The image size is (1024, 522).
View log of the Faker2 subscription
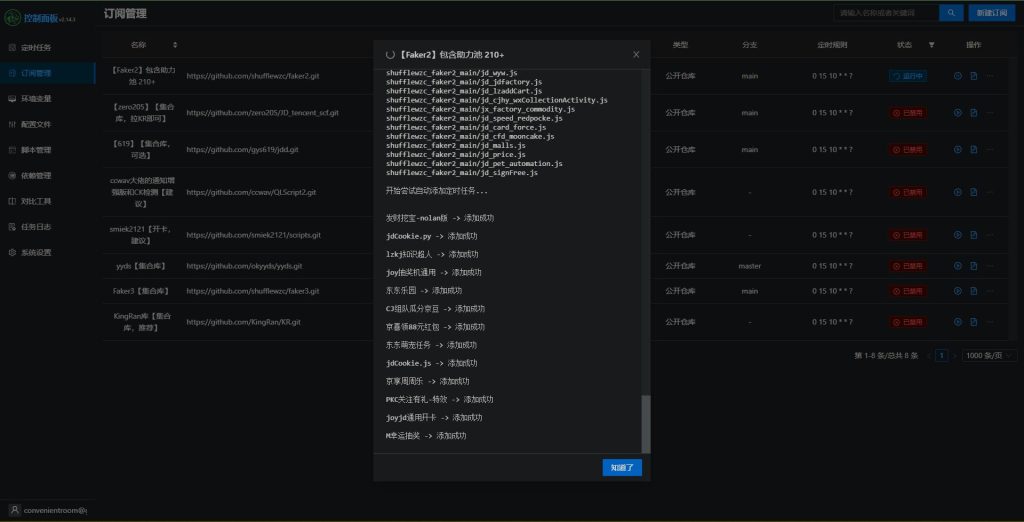point(974,76)
